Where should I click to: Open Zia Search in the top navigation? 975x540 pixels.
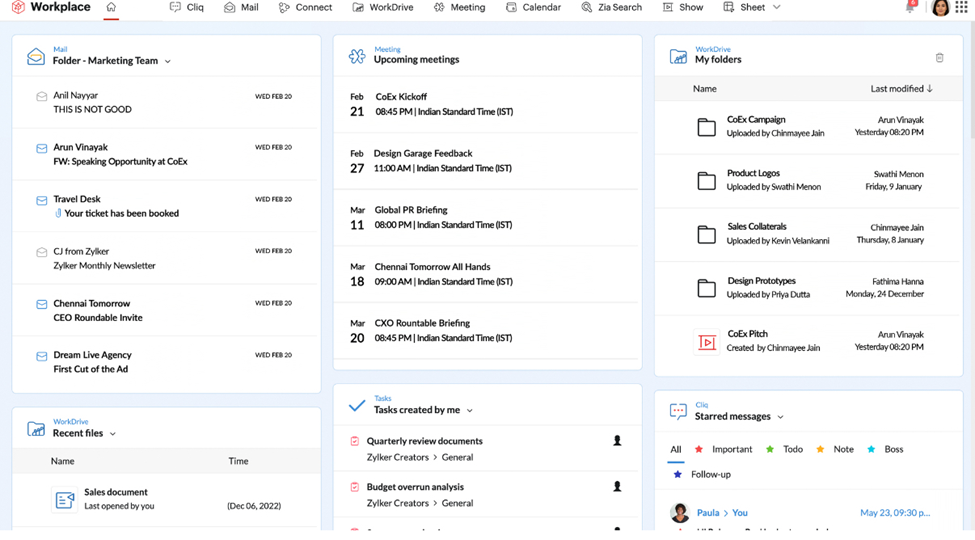pyautogui.click(x=611, y=7)
